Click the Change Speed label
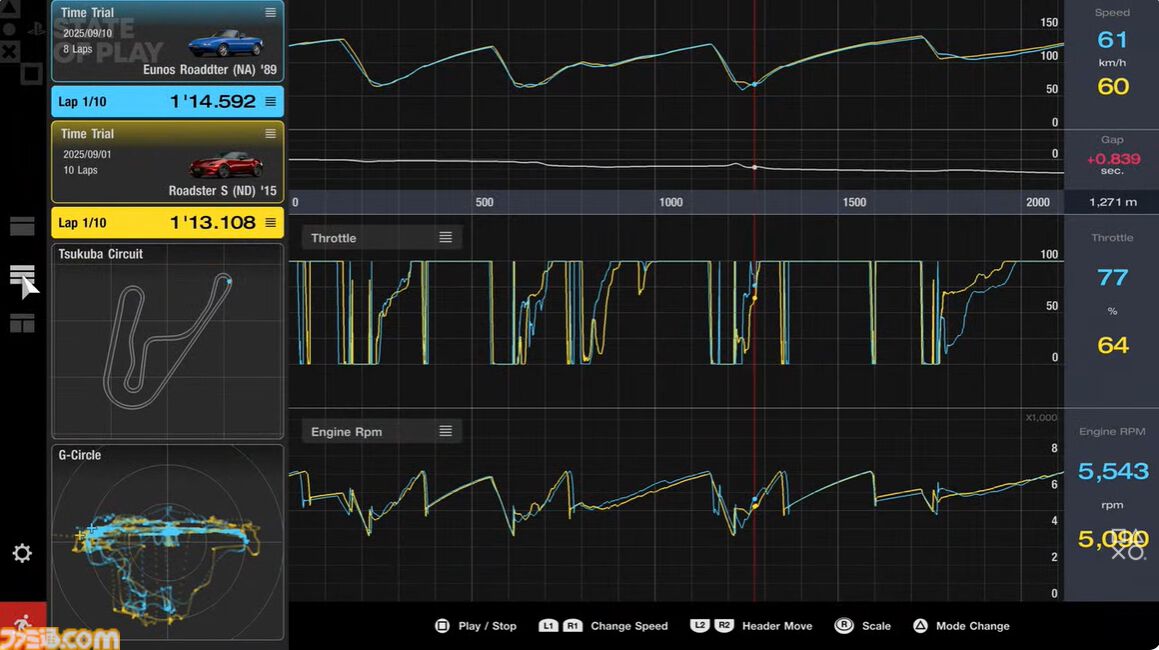This screenshot has height=650, width=1159. tap(629, 626)
